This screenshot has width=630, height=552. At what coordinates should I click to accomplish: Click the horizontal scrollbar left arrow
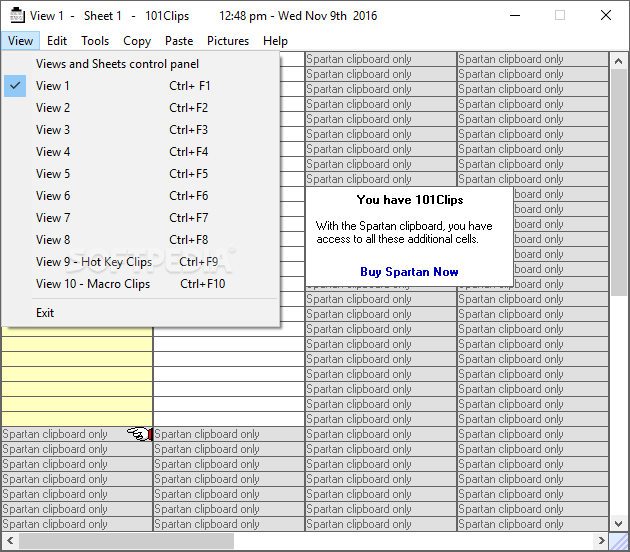(x=10, y=541)
